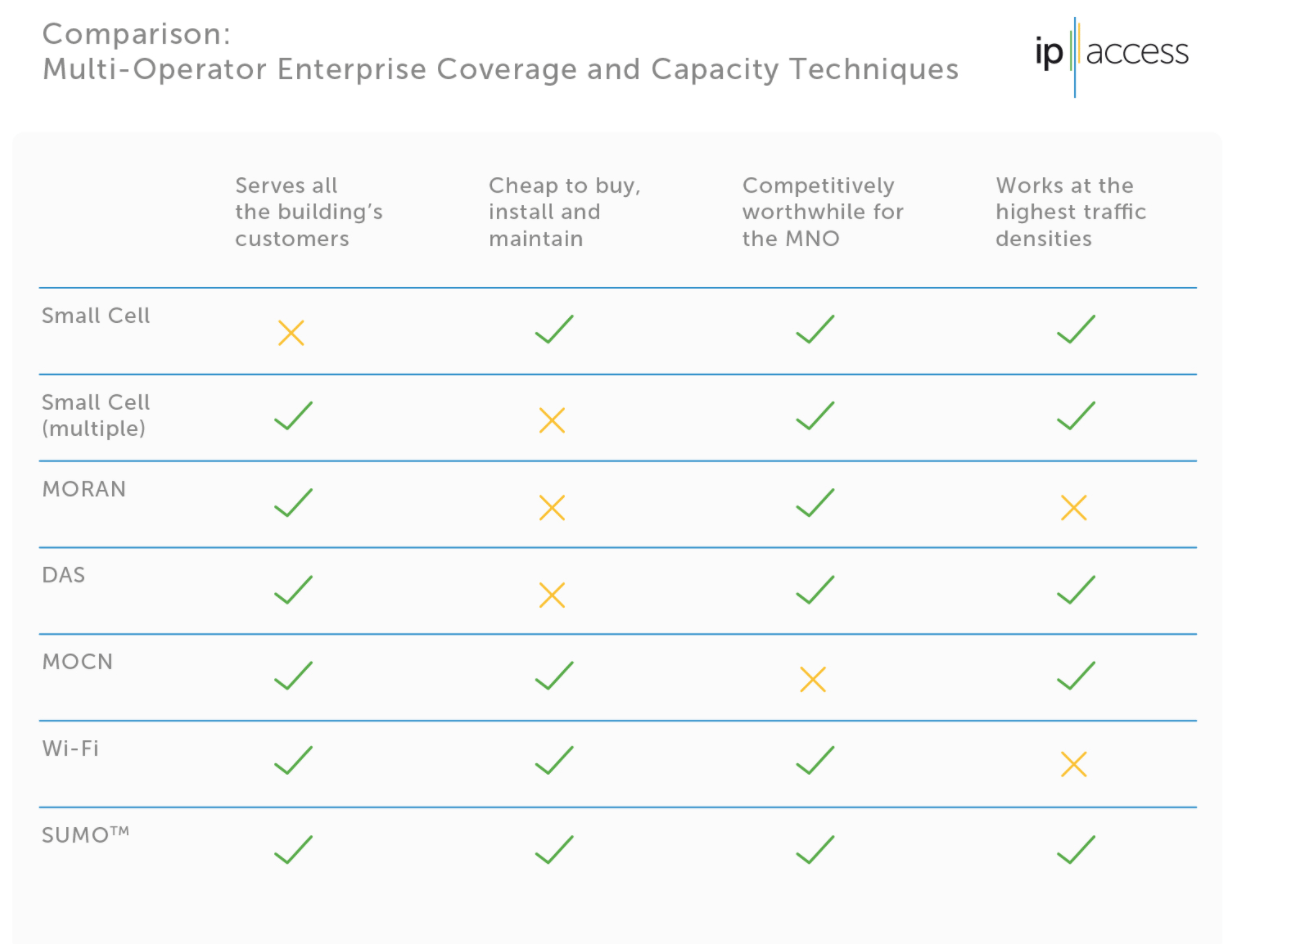Click Small Cell's green check under Cheap to buy
1316x944 pixels.
[554, 329]
